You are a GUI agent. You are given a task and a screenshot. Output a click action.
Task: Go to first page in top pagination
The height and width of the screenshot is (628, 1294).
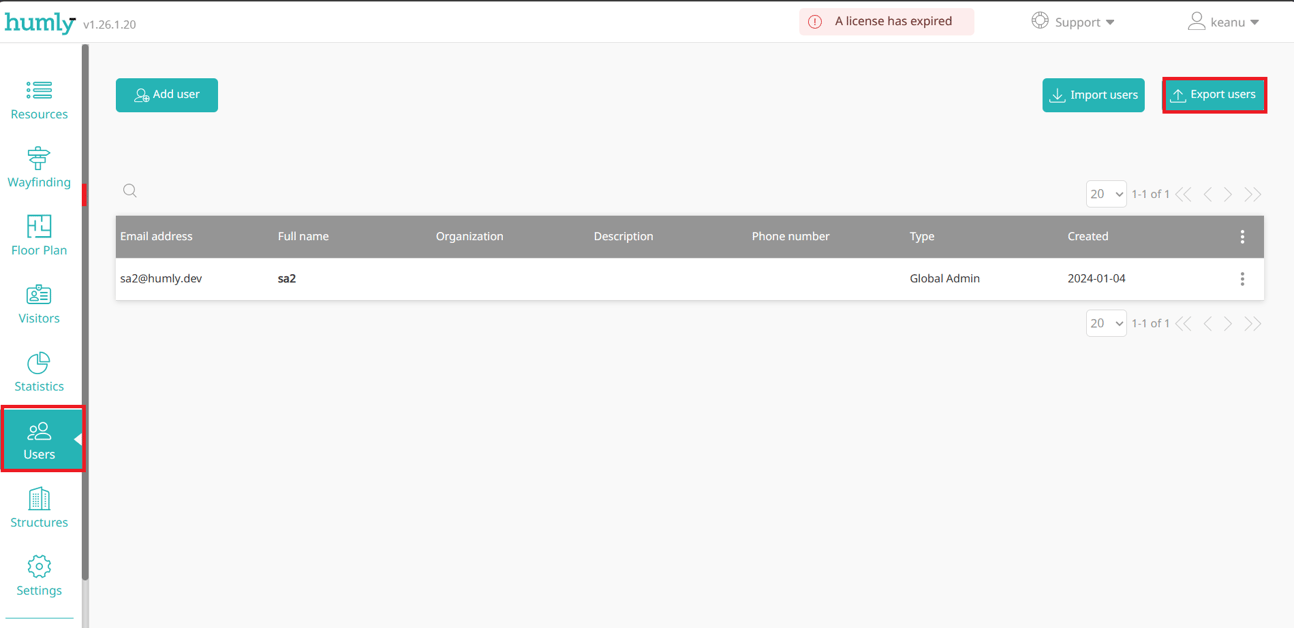click(1184, 194)
